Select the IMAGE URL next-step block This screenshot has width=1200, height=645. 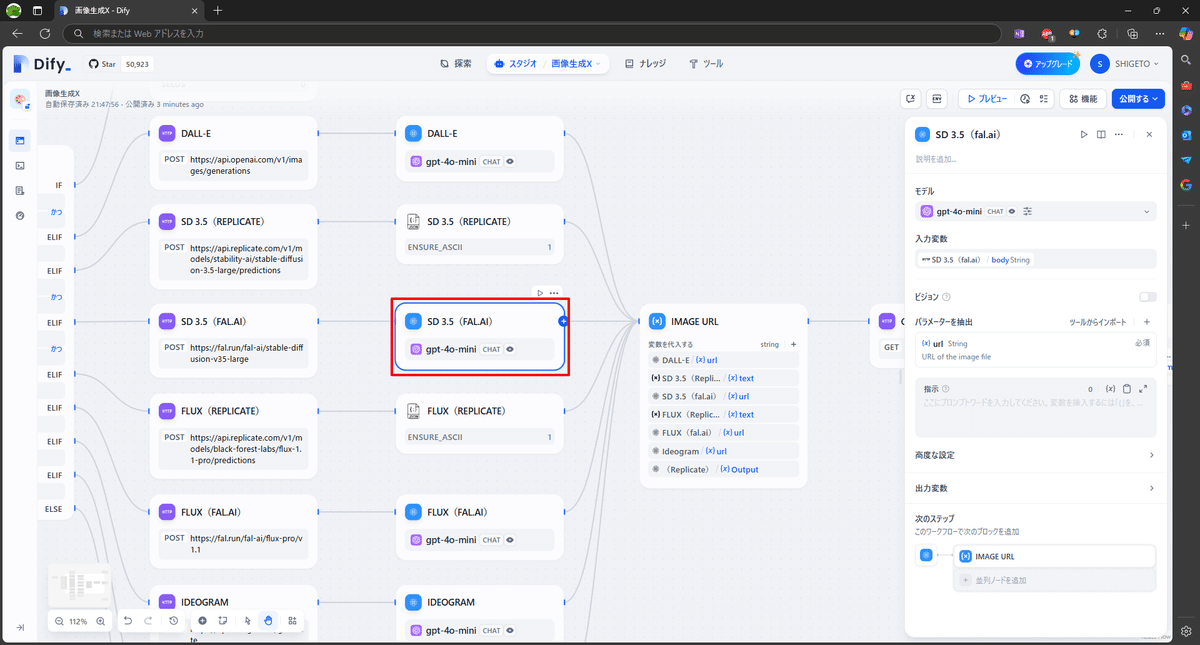coord(1056,556)
